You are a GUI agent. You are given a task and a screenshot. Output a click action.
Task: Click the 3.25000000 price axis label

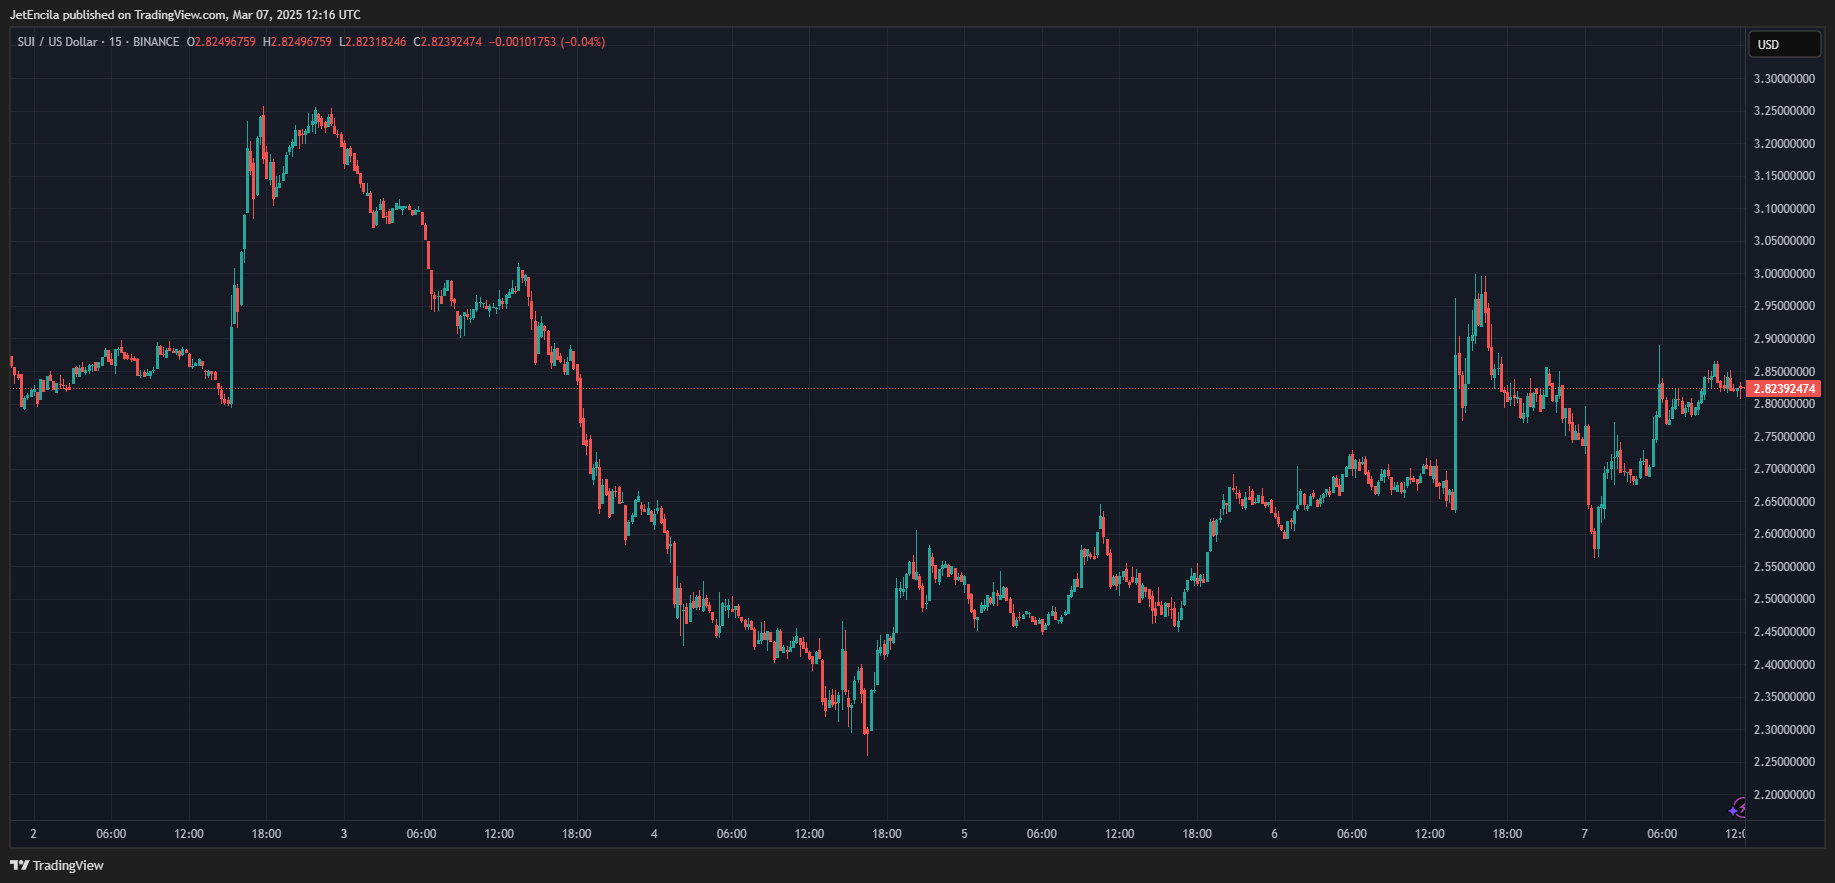coord(1784,111)
